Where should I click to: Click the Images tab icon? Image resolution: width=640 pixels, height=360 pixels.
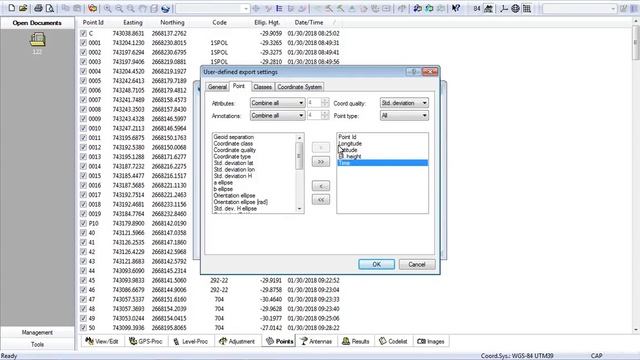[421, 341]
